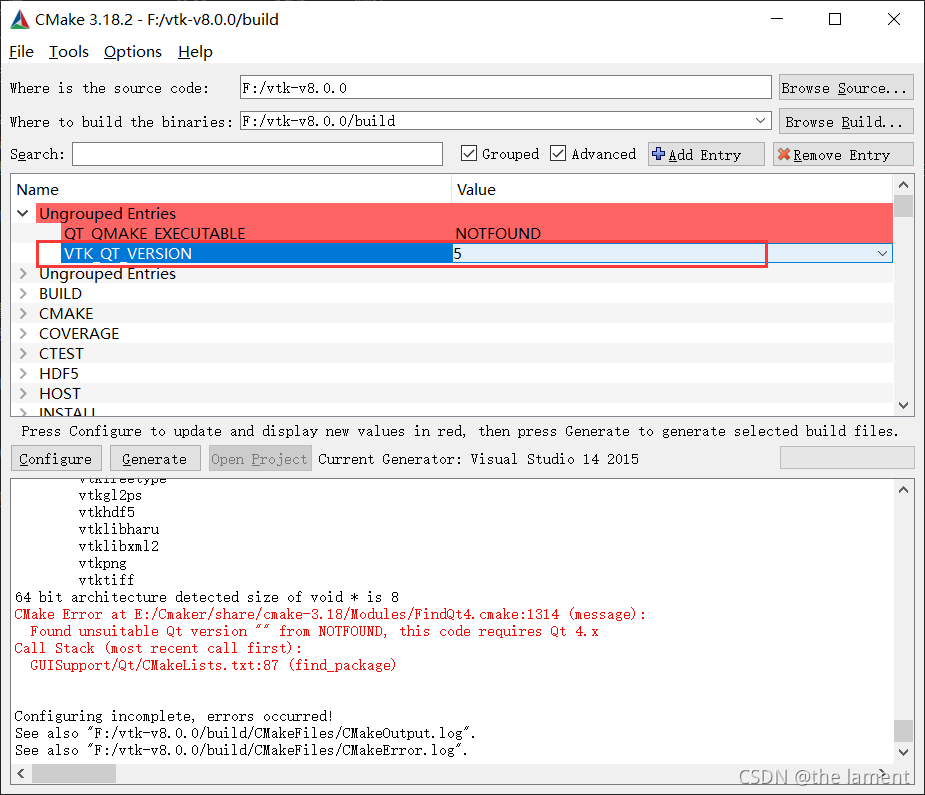Click the Generate button
Viewport: 925px width, 795px height.
coord(155,458)
